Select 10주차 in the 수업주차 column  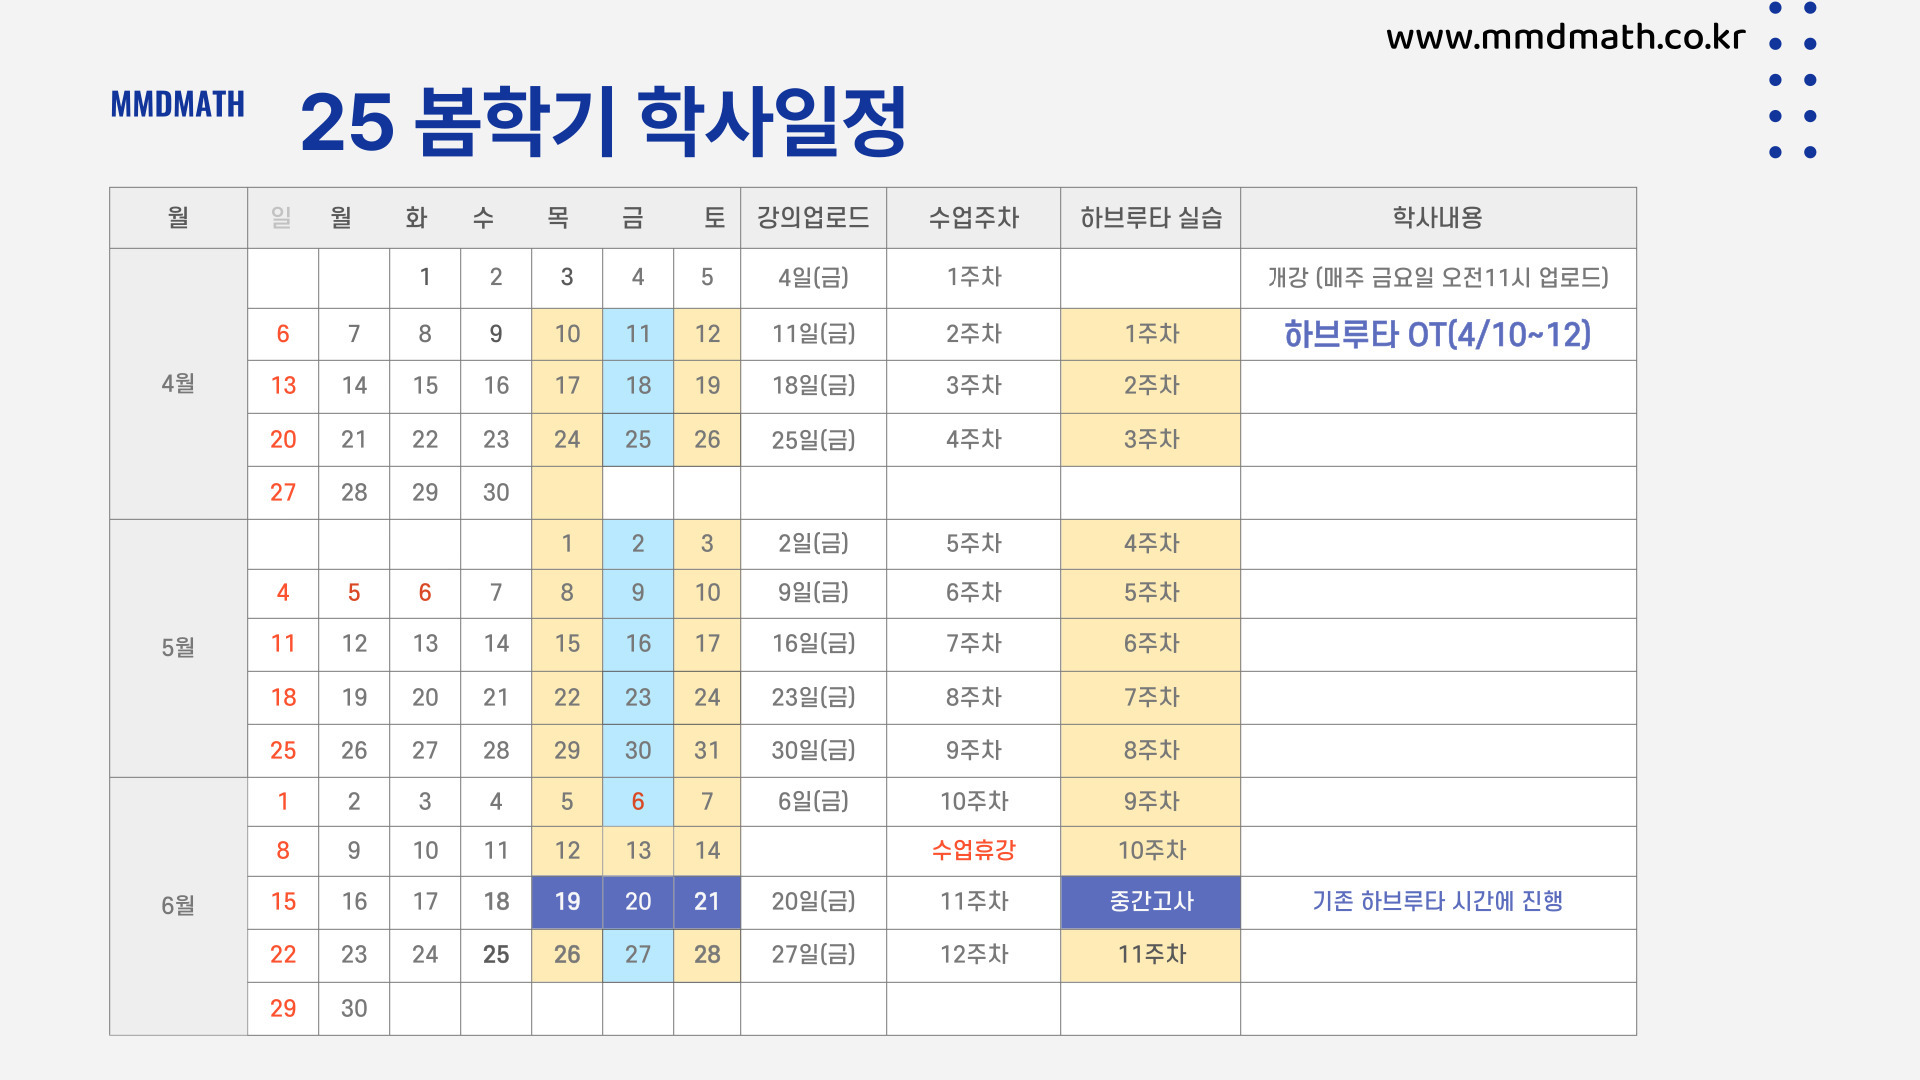(973, 802)
